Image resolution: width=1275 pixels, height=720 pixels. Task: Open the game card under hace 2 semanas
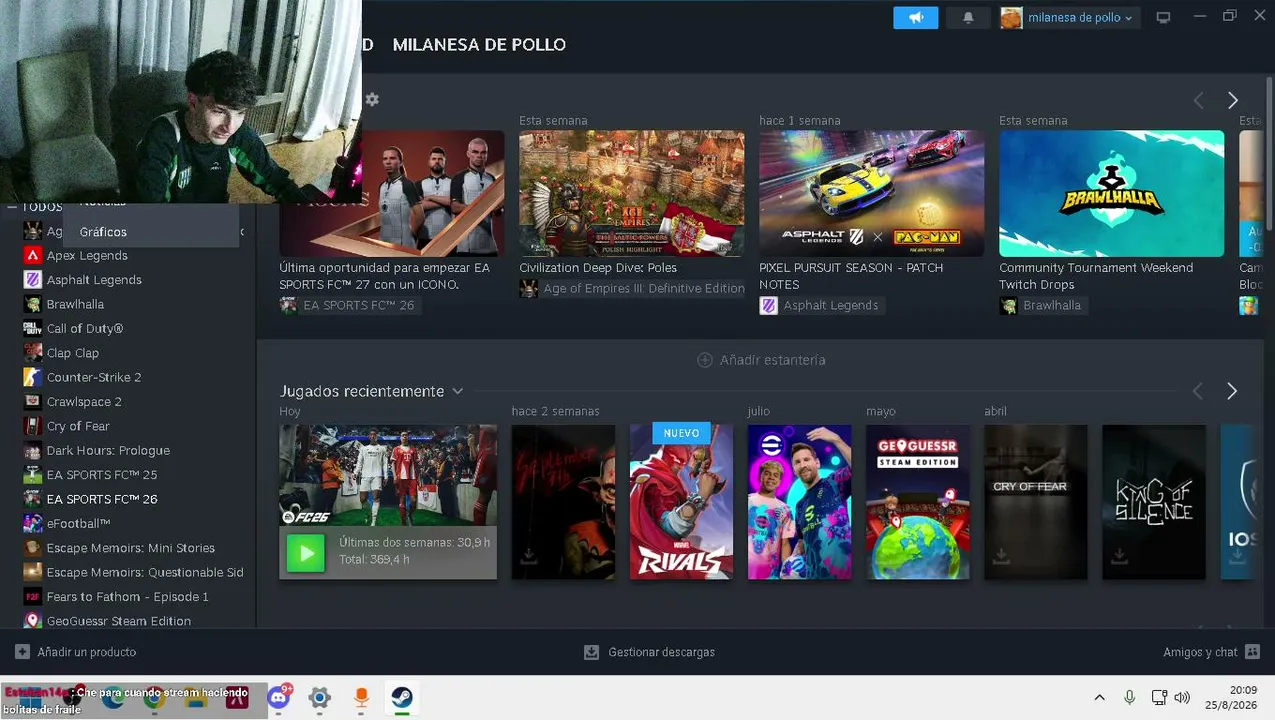[563, 502]
